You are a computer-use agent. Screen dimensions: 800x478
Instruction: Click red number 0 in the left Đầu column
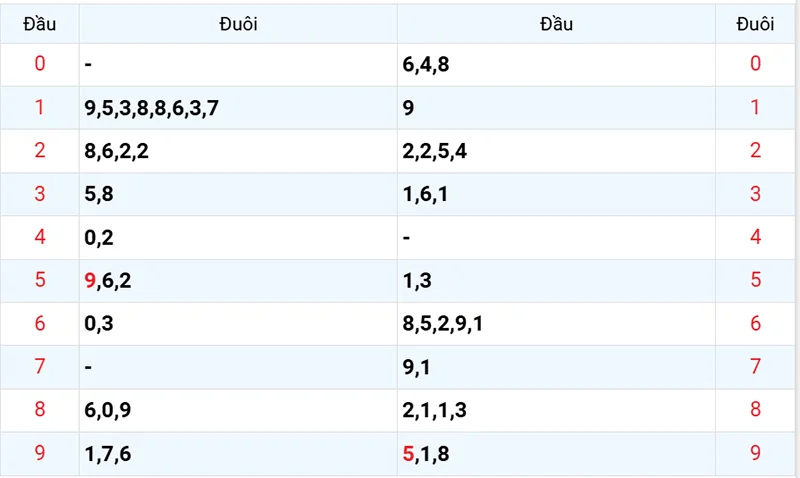click(x=40, y=65)
